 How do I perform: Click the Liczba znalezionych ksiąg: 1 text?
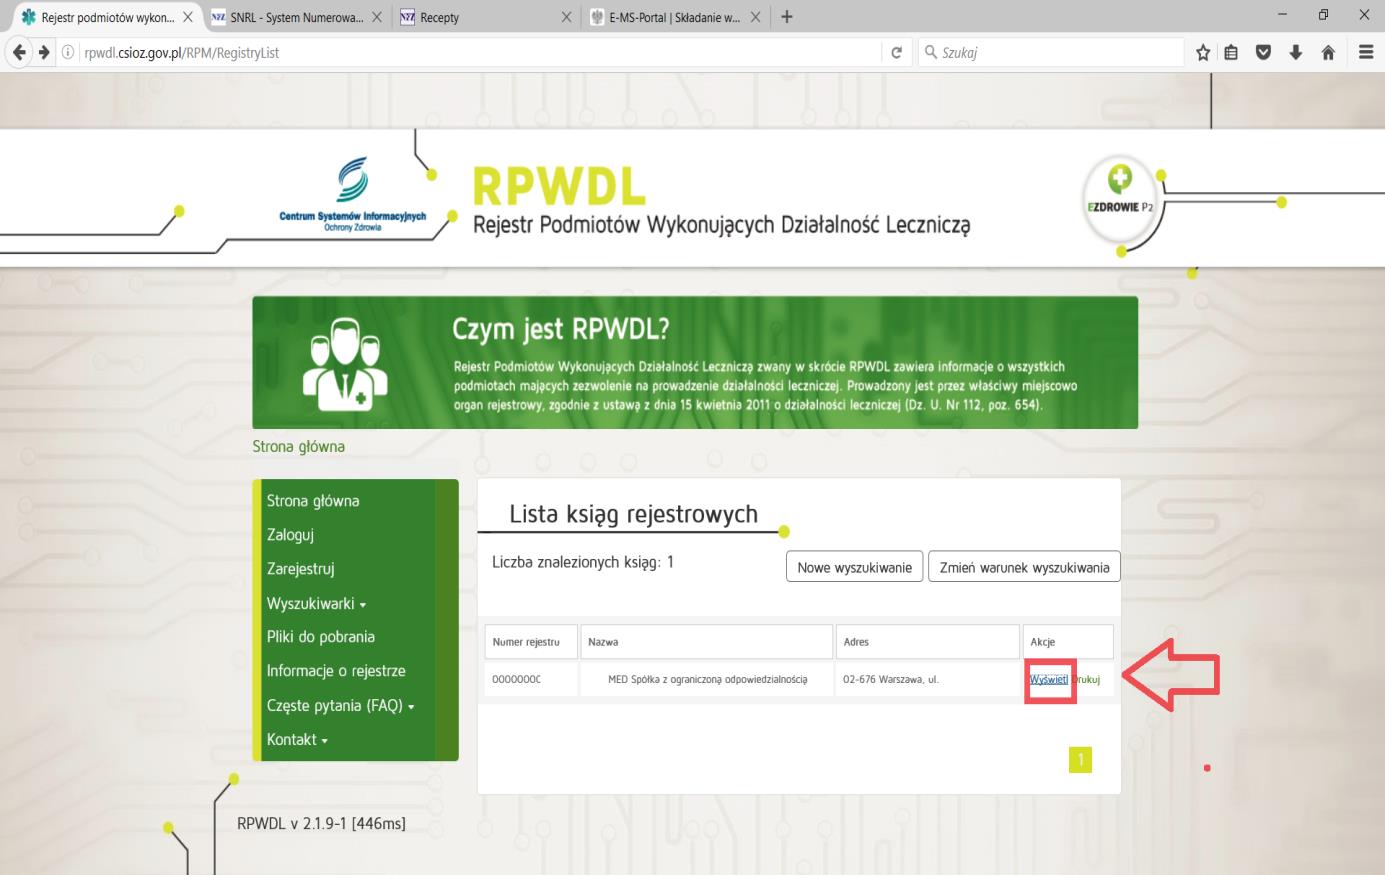point(583,562)
